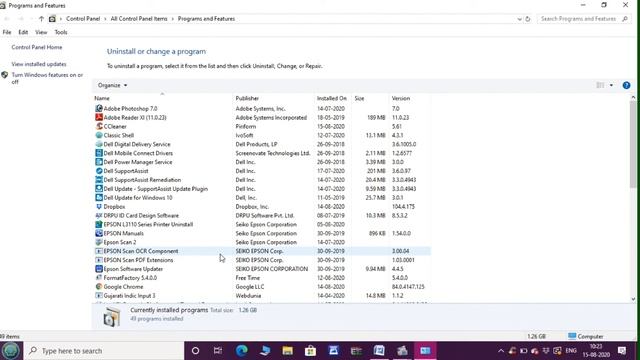Show hidden system tray icons
The height and width of the screenshot is (360, 640).
pos(501,351)
